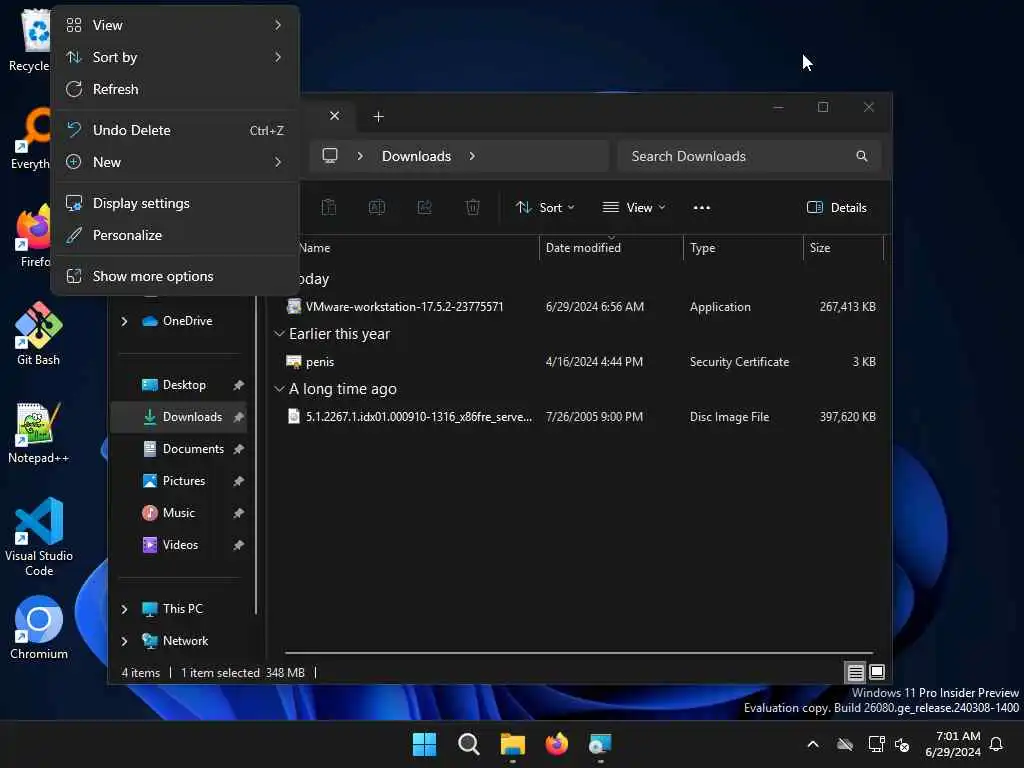The image size is (1024, 768).
Task: Click the Share toolbar icon
Action: (x=424, y=208)
